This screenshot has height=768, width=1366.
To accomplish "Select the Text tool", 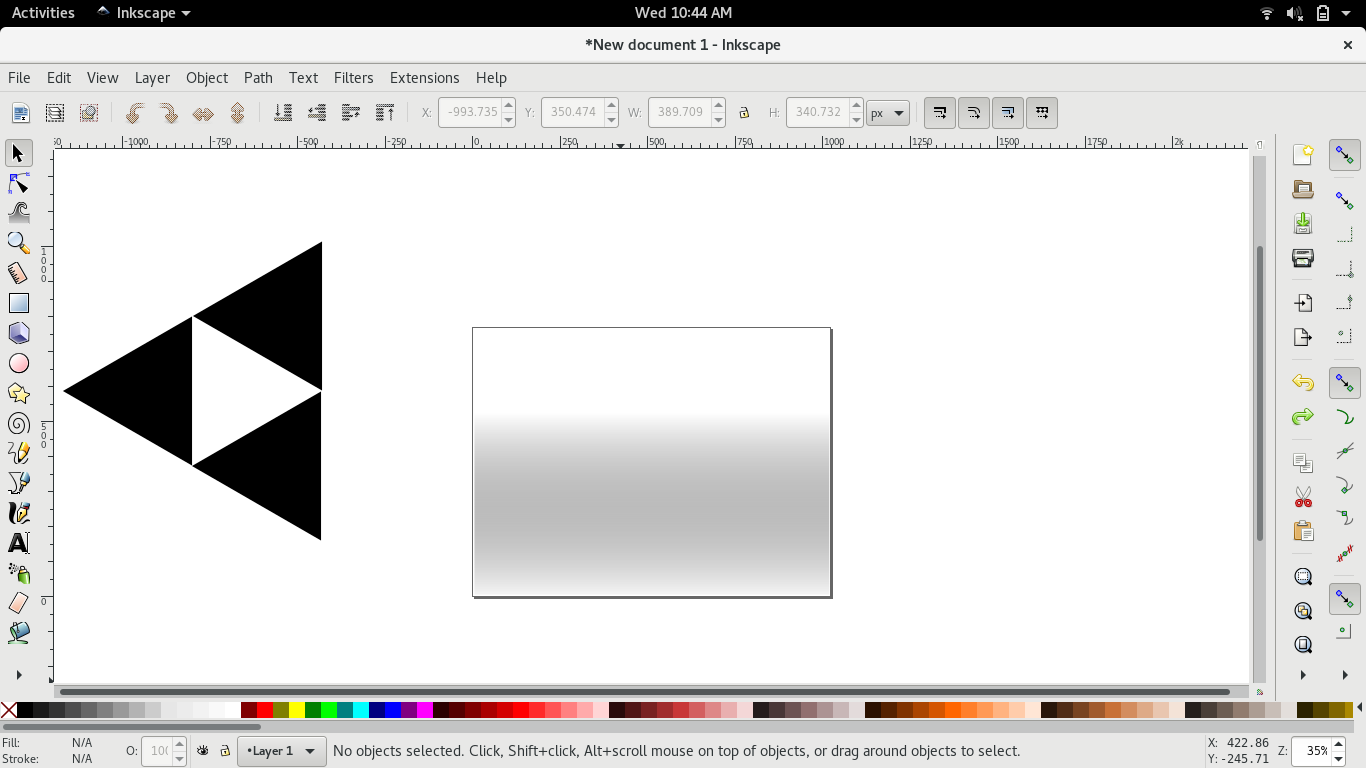I will (x=19, y=543).
